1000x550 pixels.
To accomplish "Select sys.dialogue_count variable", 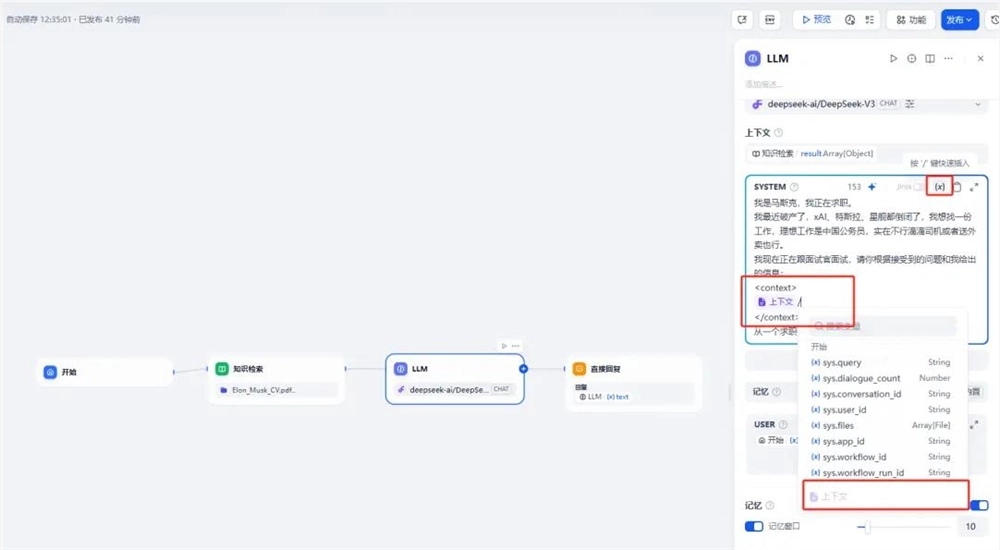I will point(883,378).
